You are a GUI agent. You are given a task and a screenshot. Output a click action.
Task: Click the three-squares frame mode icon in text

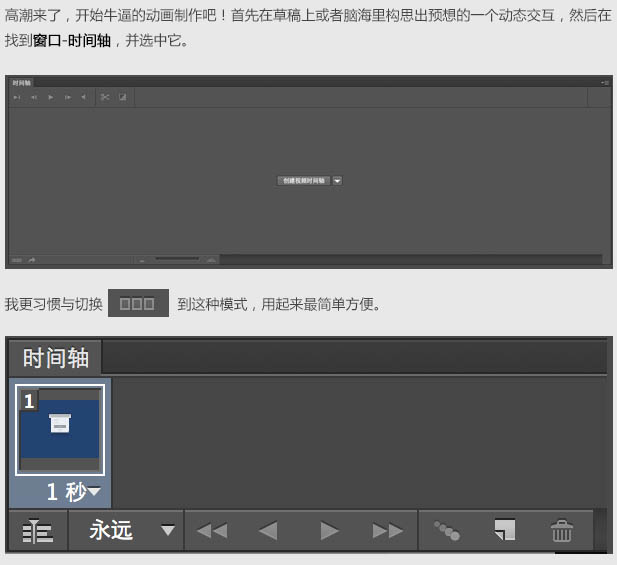tap(138, 303)
